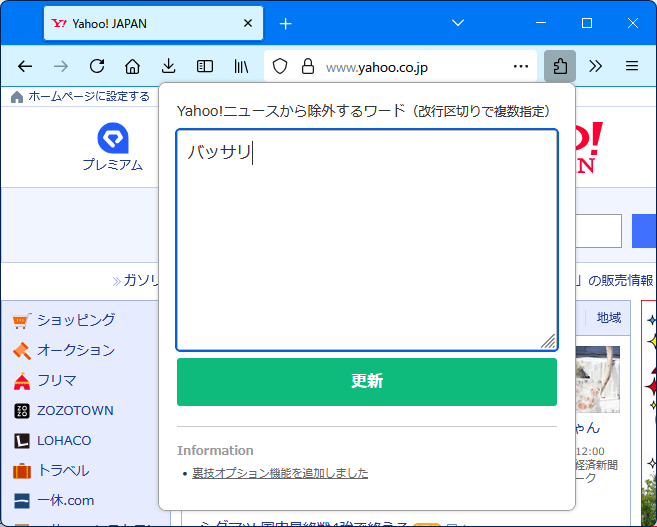The width and height of the screenshot is (657, 527).
Task: Click the travel suitcase icon
Action: pyautogui.click(x=22, y=471)
